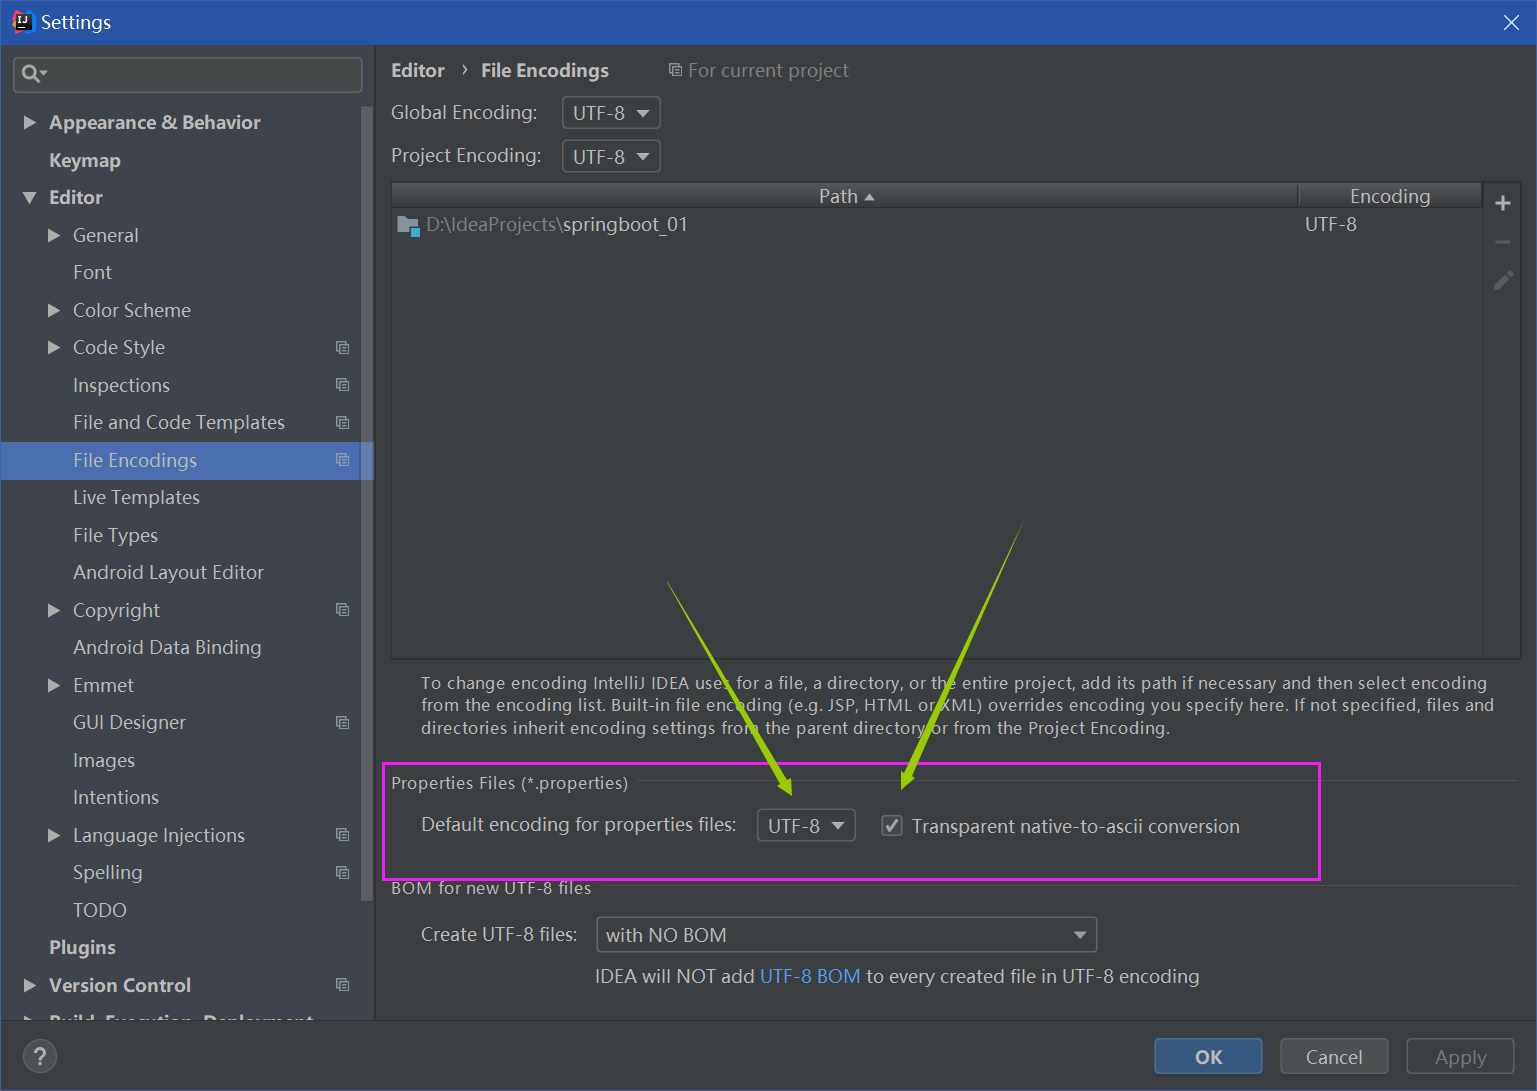Expand the Copyright node

(x=54, y=610)
